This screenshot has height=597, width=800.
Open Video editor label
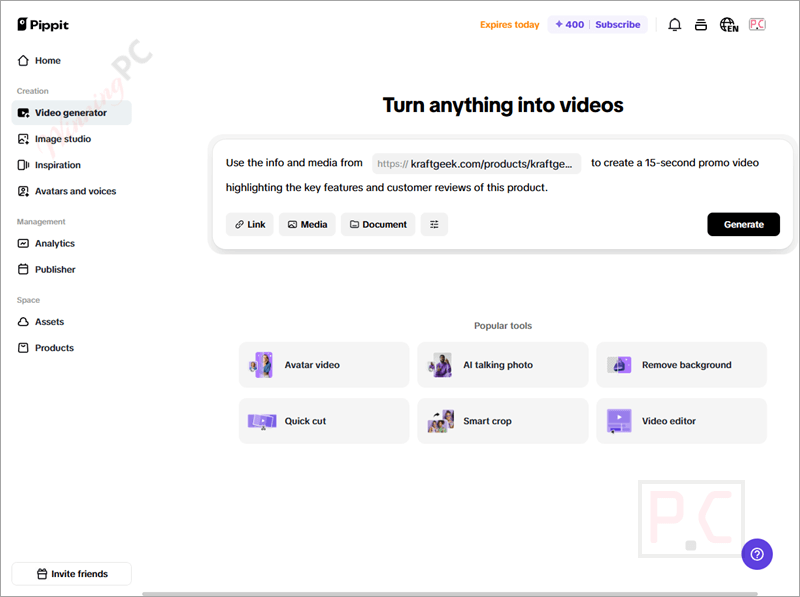click(669, 421)
